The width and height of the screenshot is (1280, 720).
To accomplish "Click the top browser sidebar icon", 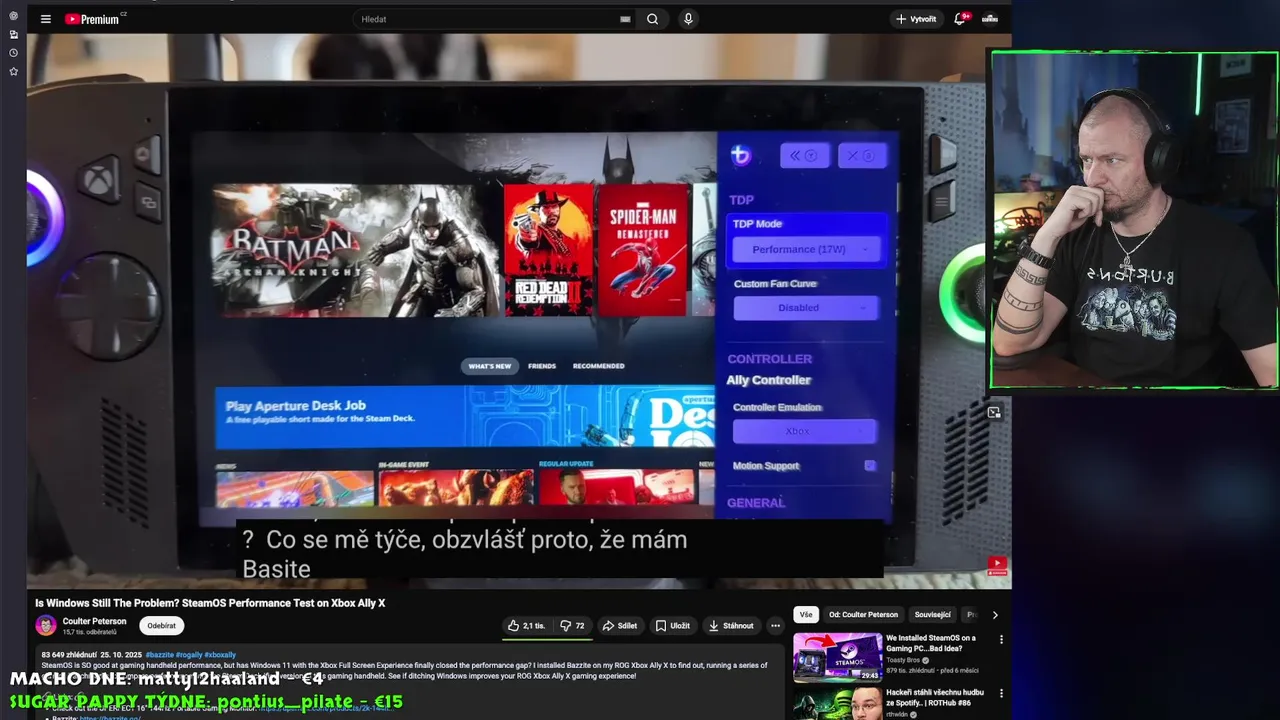I will (13, 16).
